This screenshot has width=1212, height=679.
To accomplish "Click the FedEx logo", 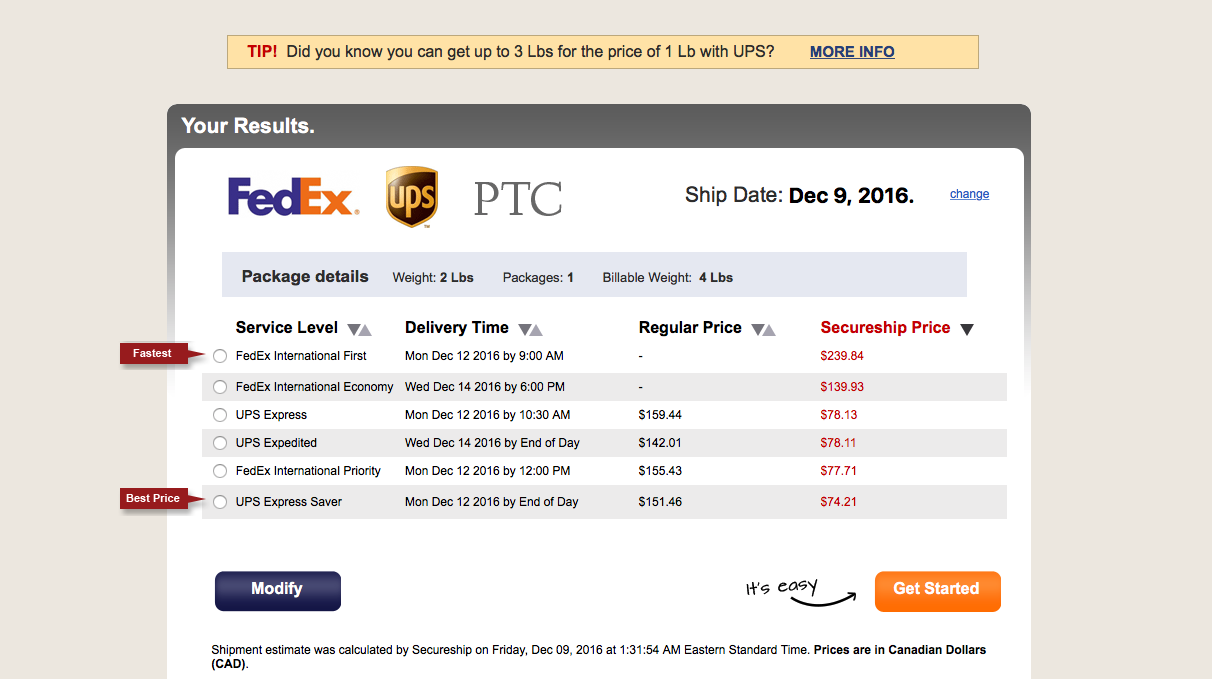I will 292,197.
